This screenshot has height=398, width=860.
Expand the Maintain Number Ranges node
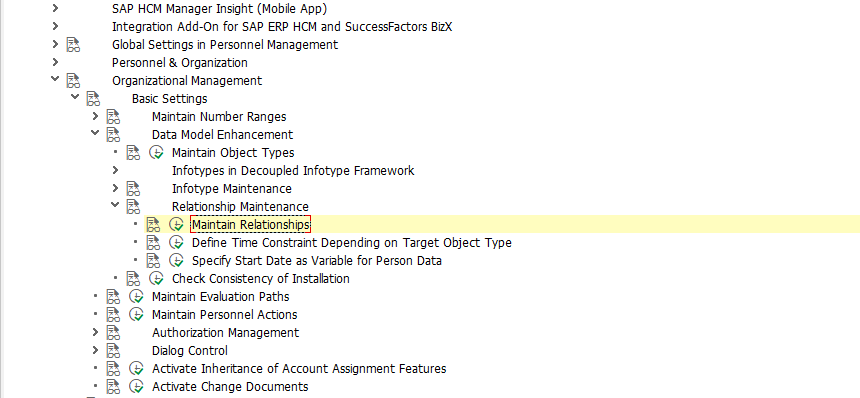coord(95,116)
